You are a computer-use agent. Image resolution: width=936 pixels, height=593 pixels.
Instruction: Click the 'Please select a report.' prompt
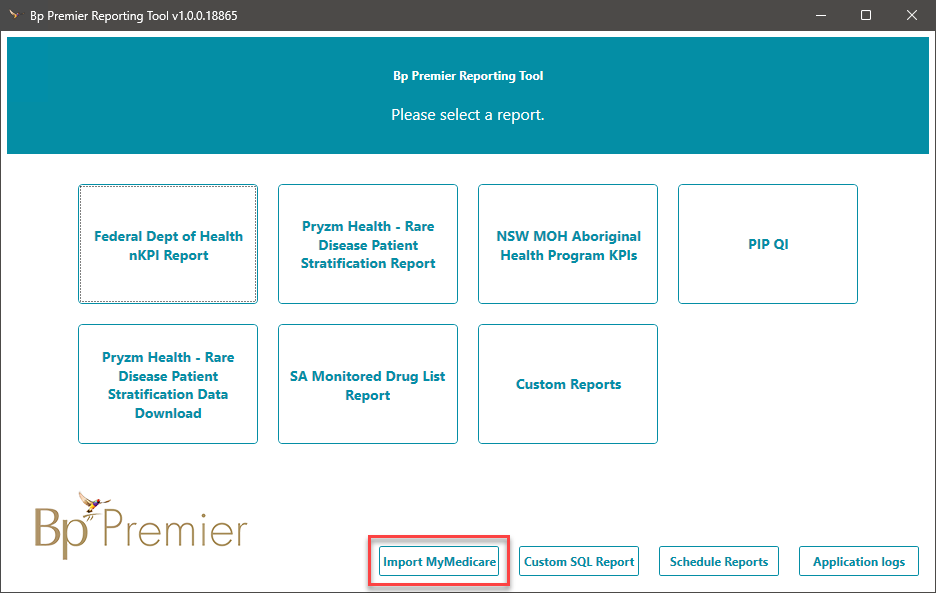click(x=468, y=115)
